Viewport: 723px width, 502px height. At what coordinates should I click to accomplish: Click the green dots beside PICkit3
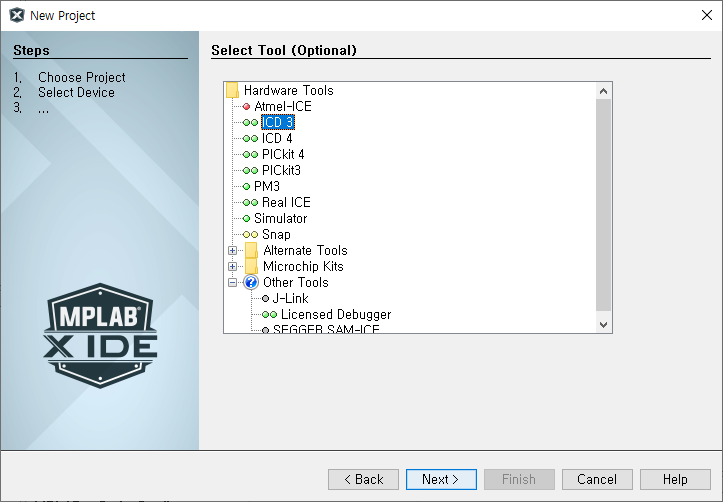(x=250, y=171)
